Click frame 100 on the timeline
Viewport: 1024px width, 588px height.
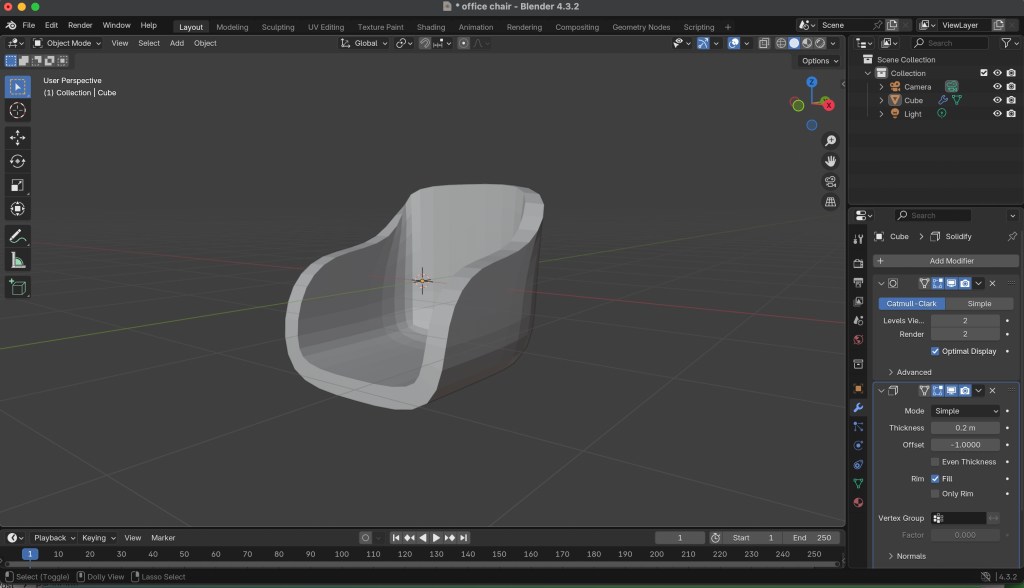coord(341,554)
